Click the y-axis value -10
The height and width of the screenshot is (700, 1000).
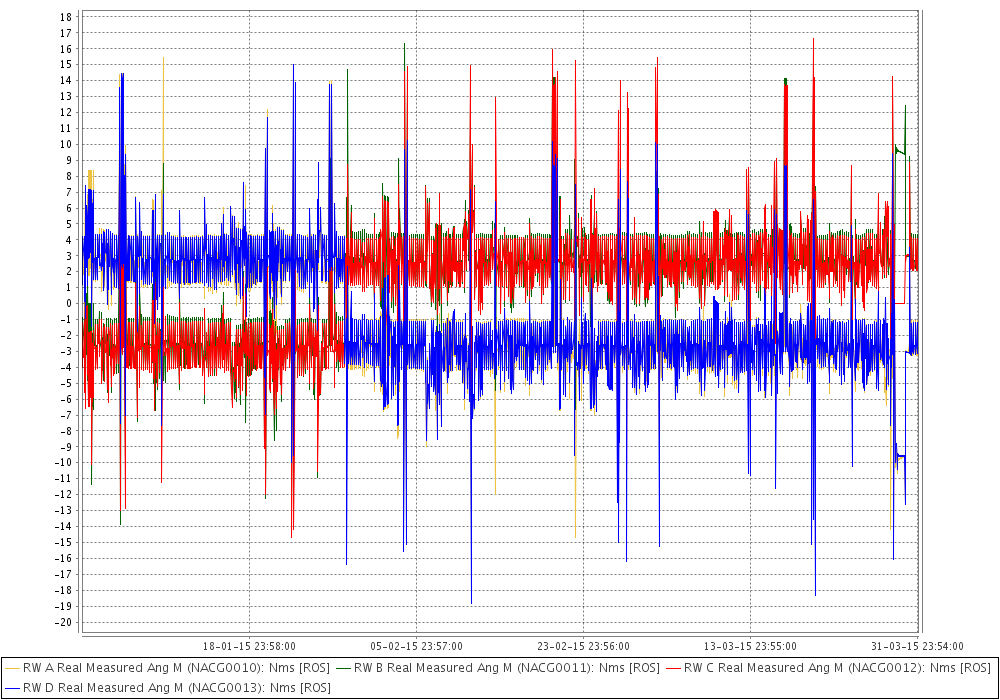(64, 463)
